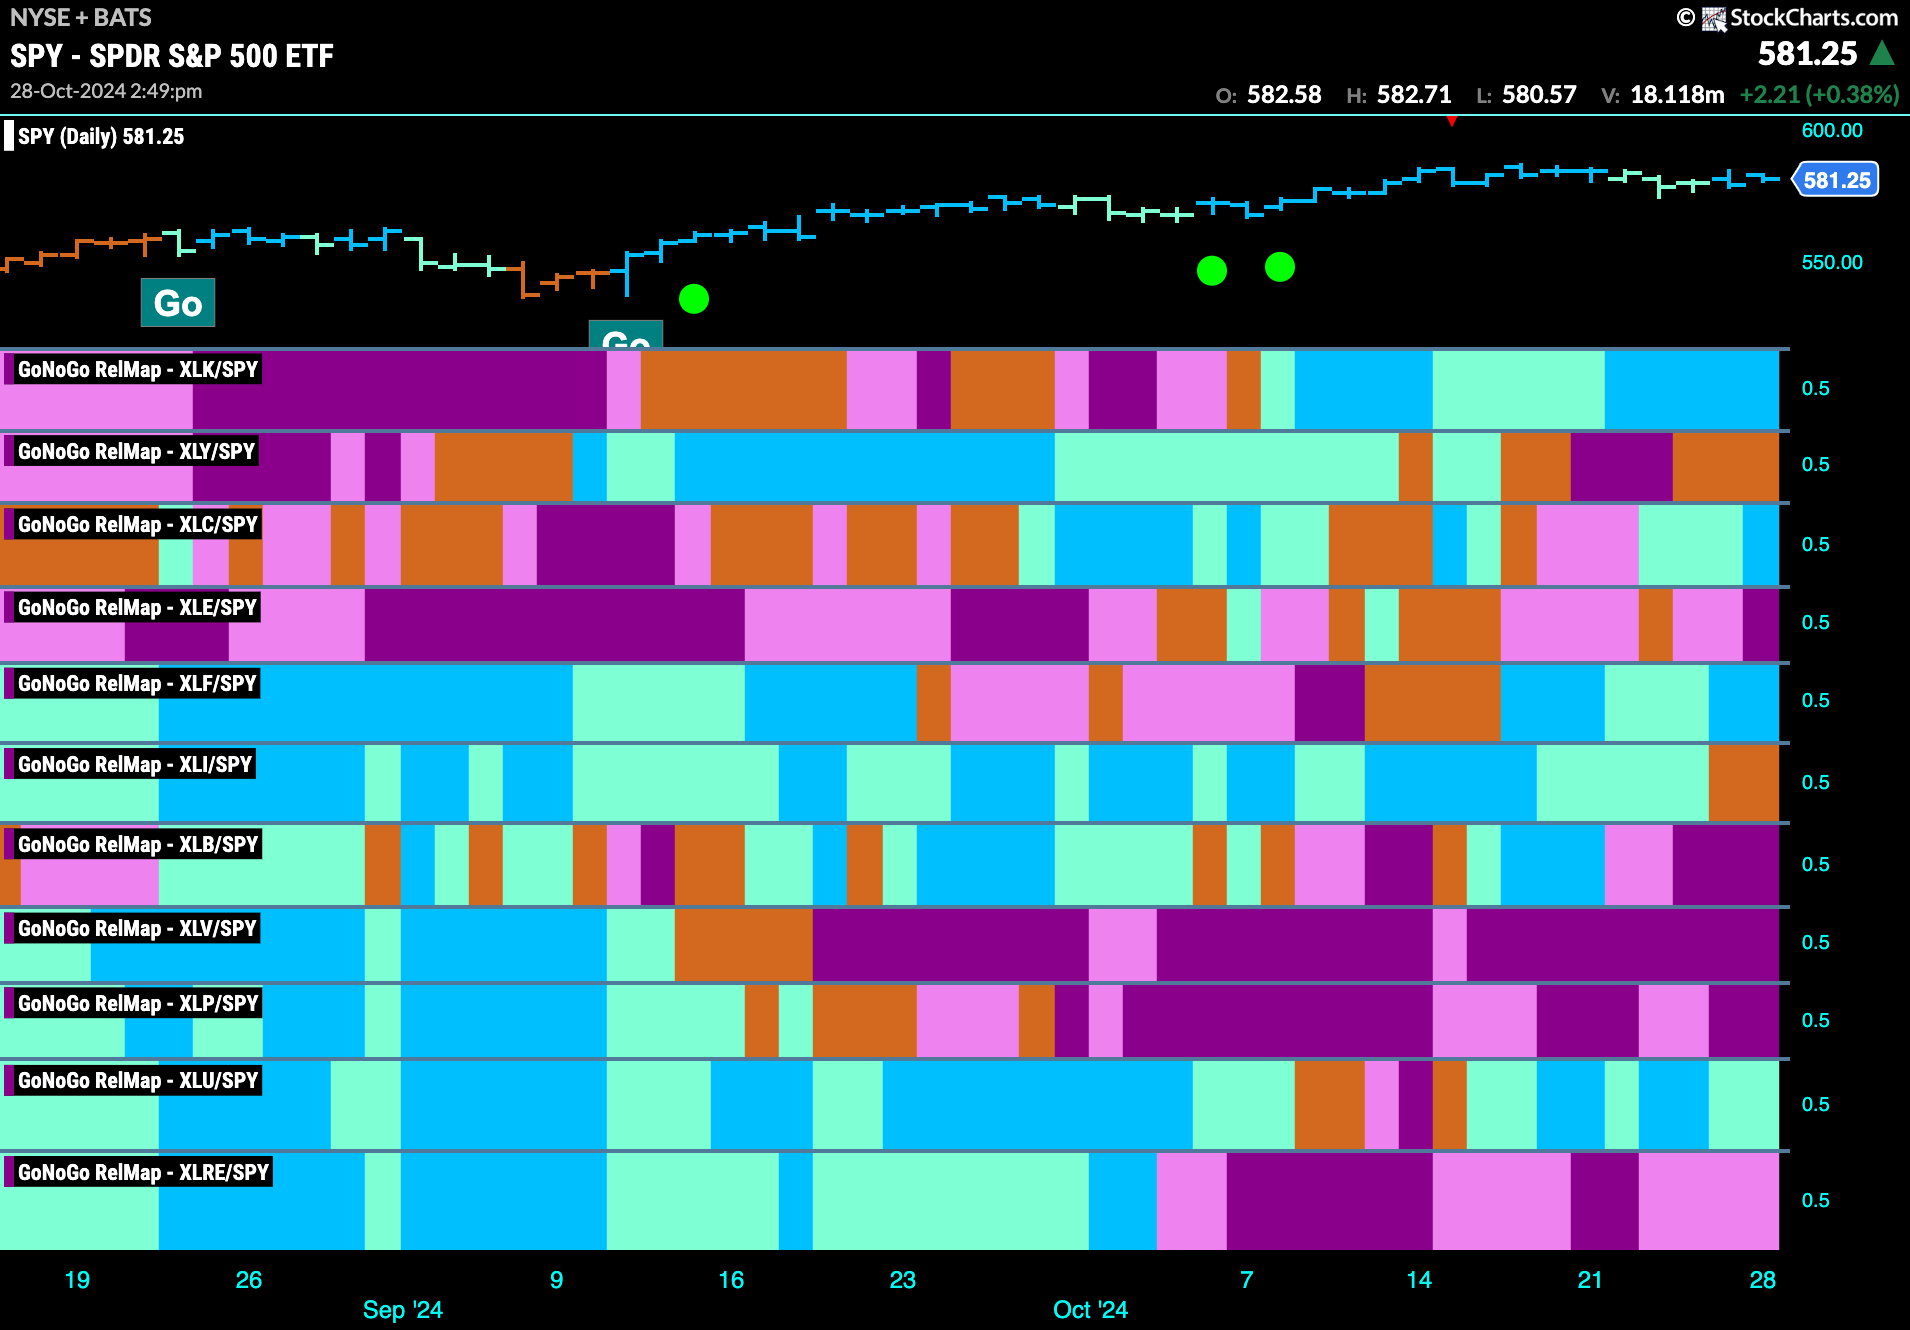Click the white legend marker beside SPY (Daily)
This screenshot has width=1910, height=1330.
click(x=9, y=136)
